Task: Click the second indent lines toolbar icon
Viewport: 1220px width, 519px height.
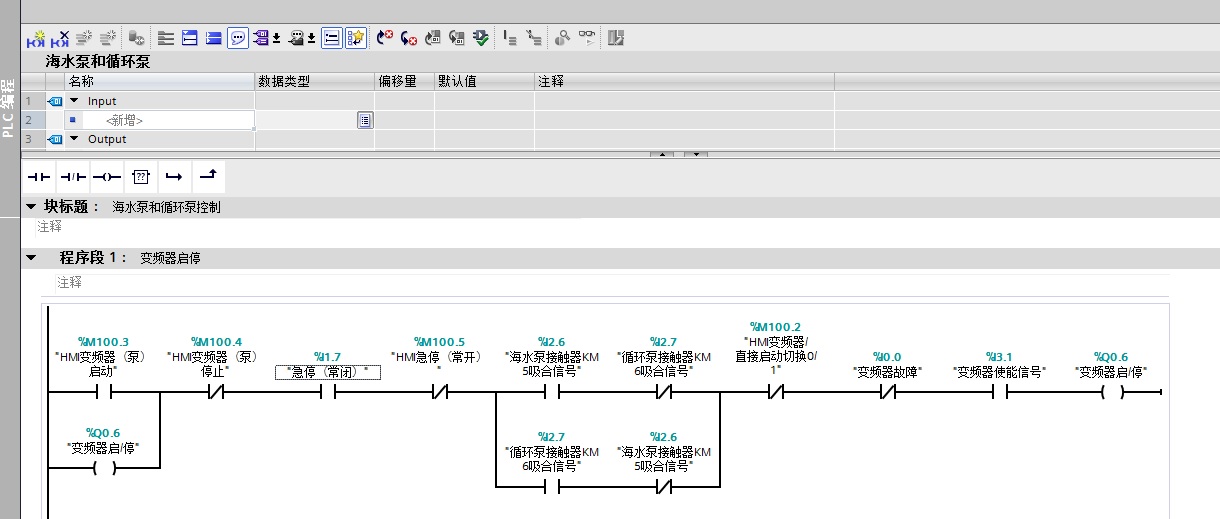Action: [x=534, y=38]
